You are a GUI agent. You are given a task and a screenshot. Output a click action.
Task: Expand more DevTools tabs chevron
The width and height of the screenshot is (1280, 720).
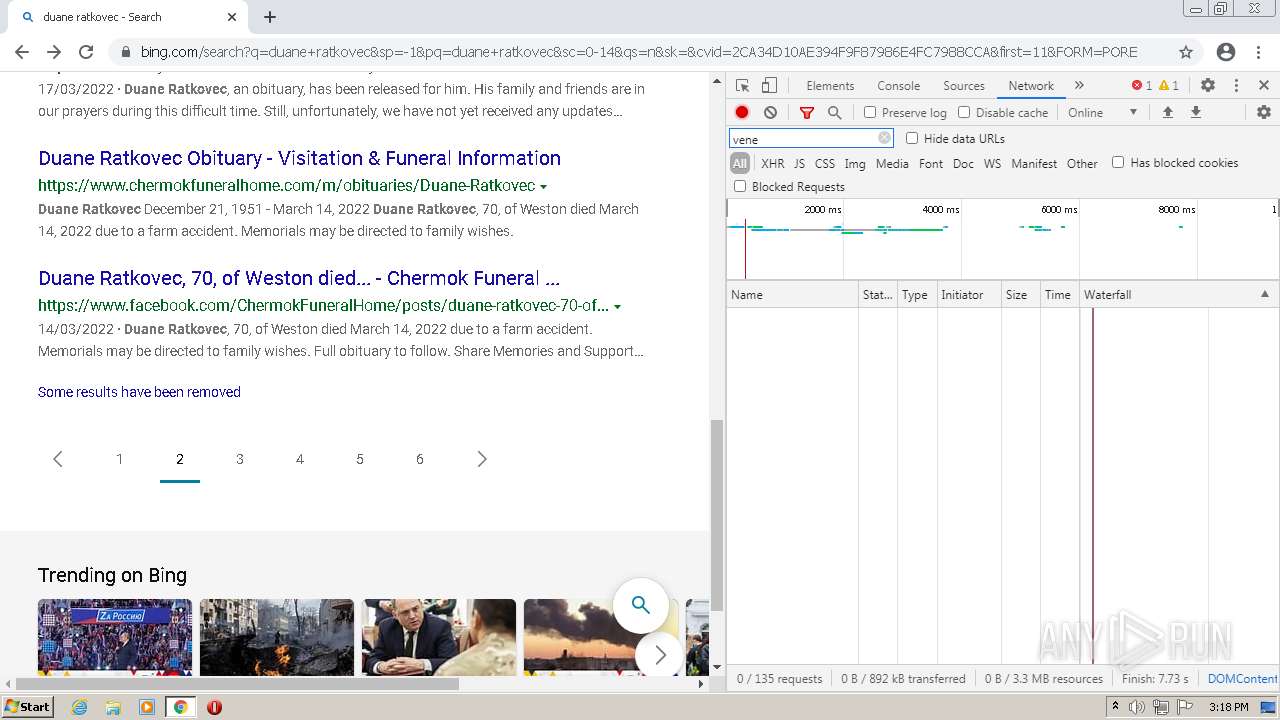[1079, 86]
